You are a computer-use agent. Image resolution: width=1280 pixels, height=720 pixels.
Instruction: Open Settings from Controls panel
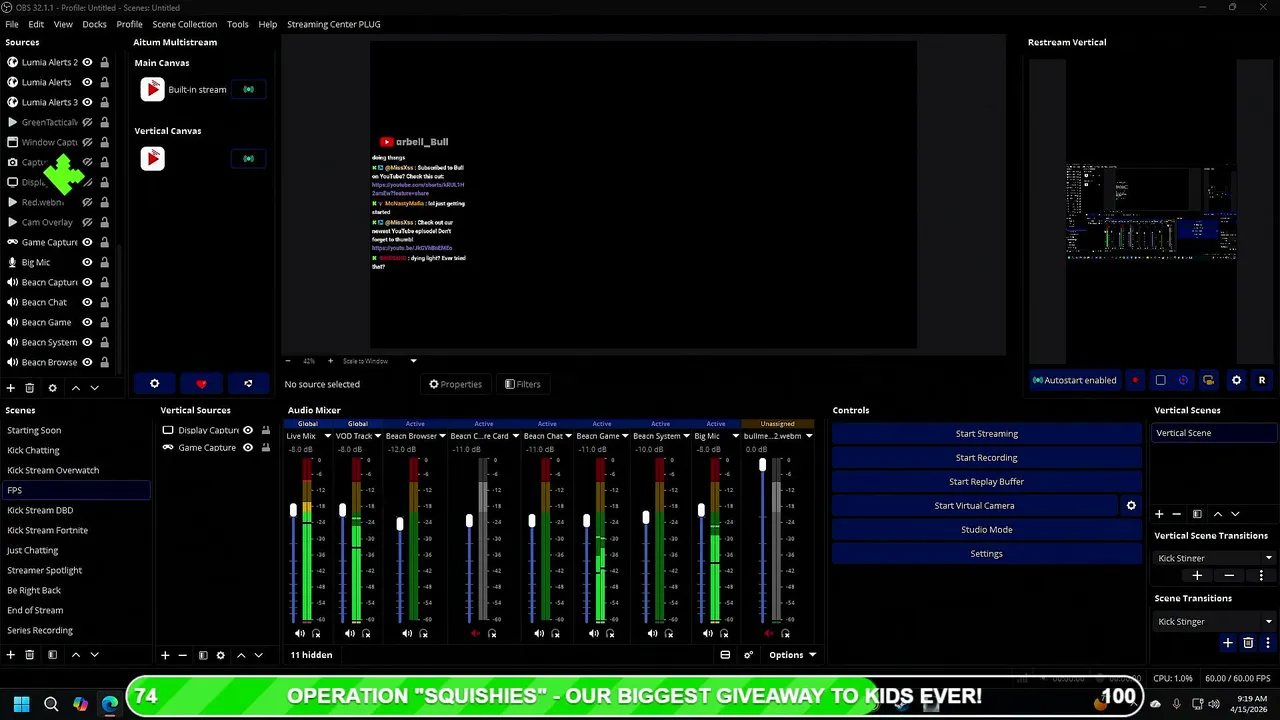coord(986,554)
